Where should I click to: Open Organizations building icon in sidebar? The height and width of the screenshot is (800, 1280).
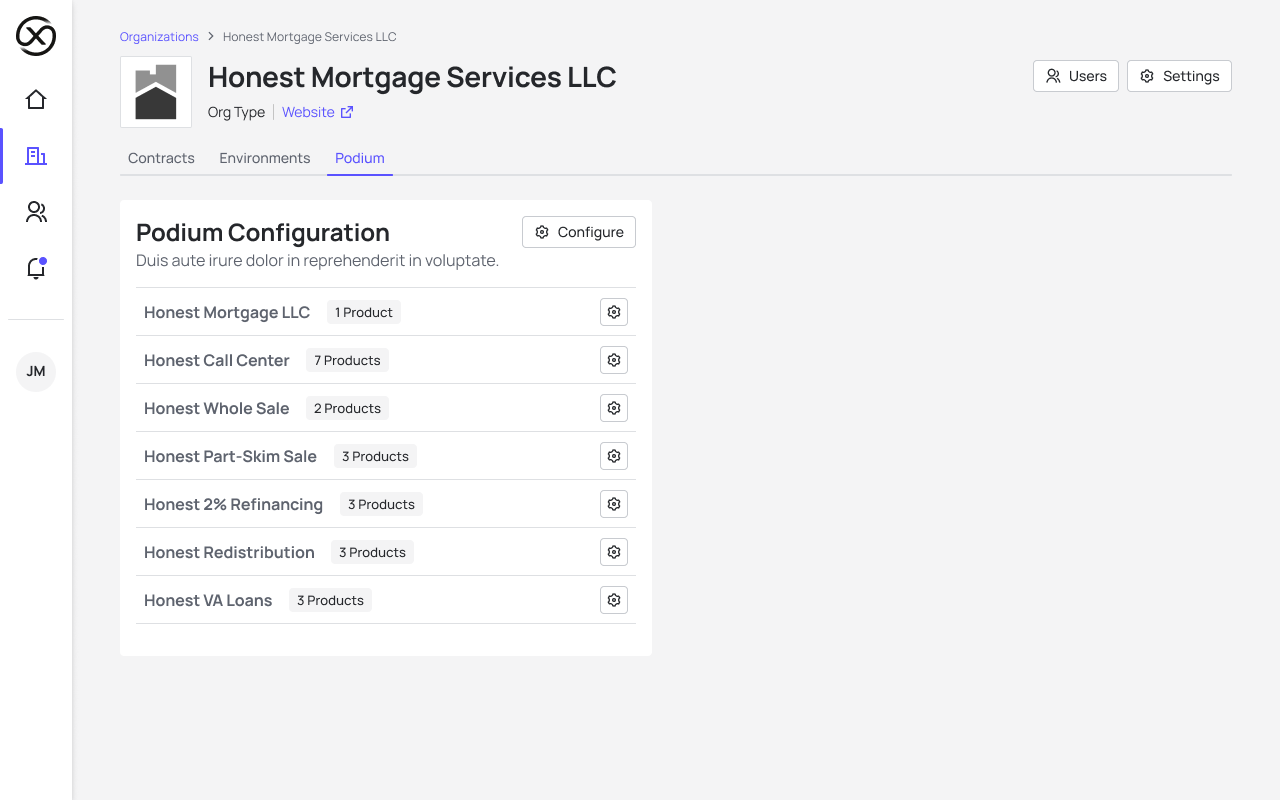point(36,156)
